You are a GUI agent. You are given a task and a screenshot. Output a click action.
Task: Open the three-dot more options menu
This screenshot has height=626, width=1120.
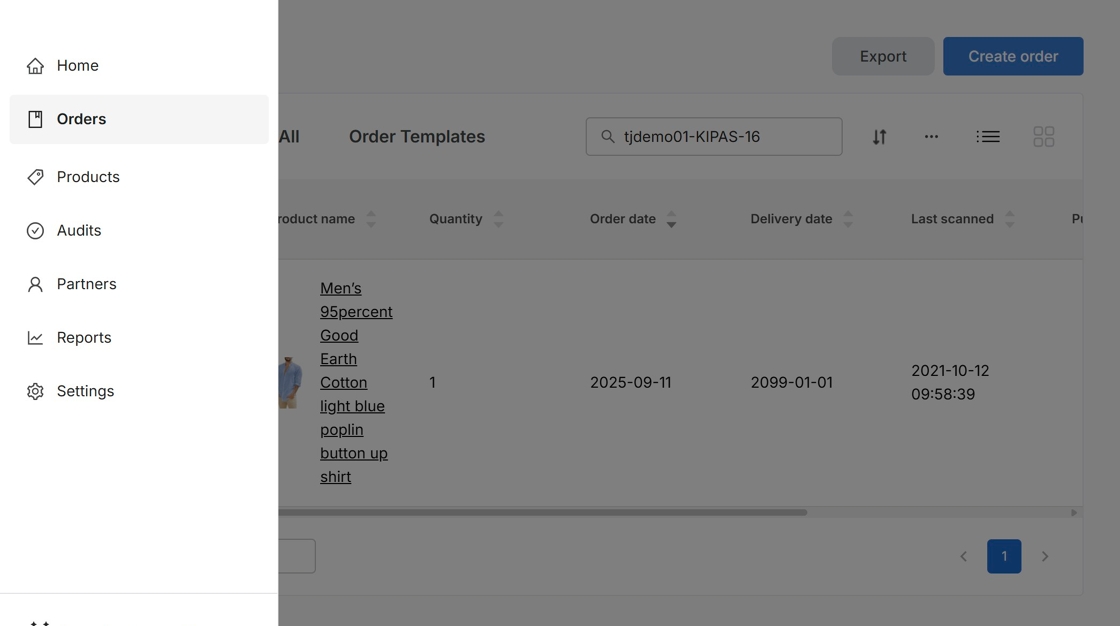tap(931, 137)
